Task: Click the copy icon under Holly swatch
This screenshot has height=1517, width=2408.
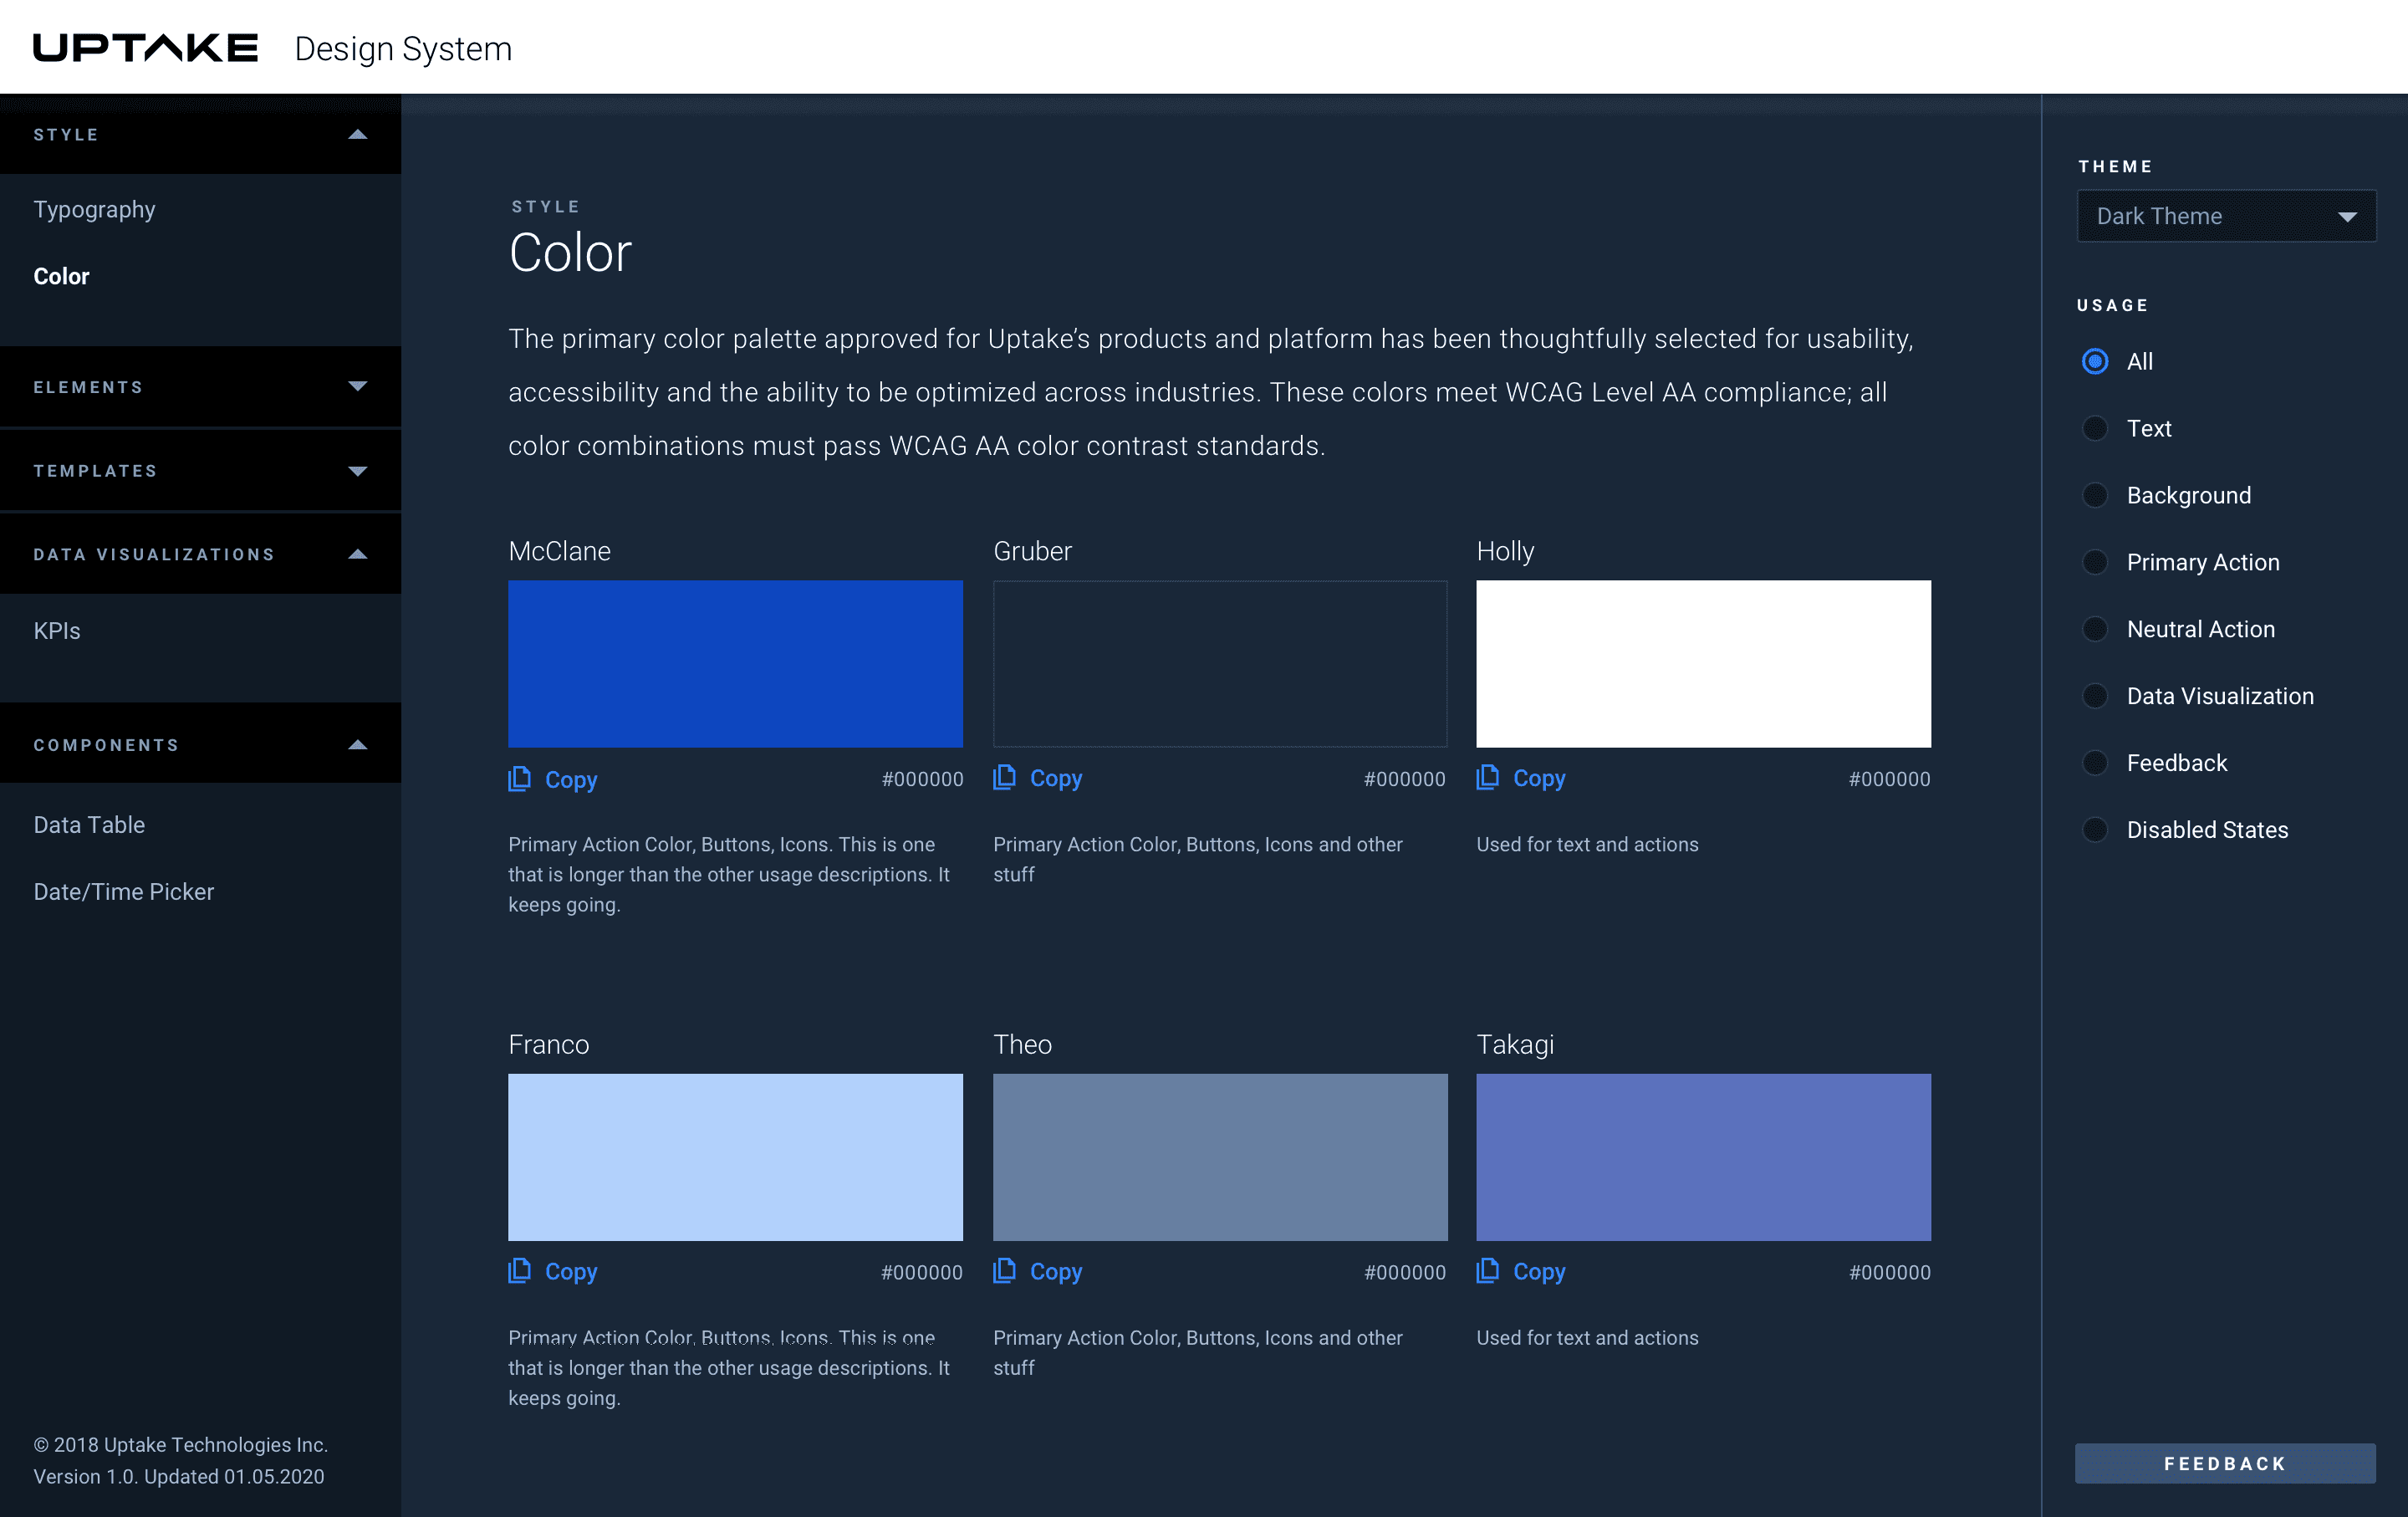Action: pyautogui.click(x=1487, y=777)
